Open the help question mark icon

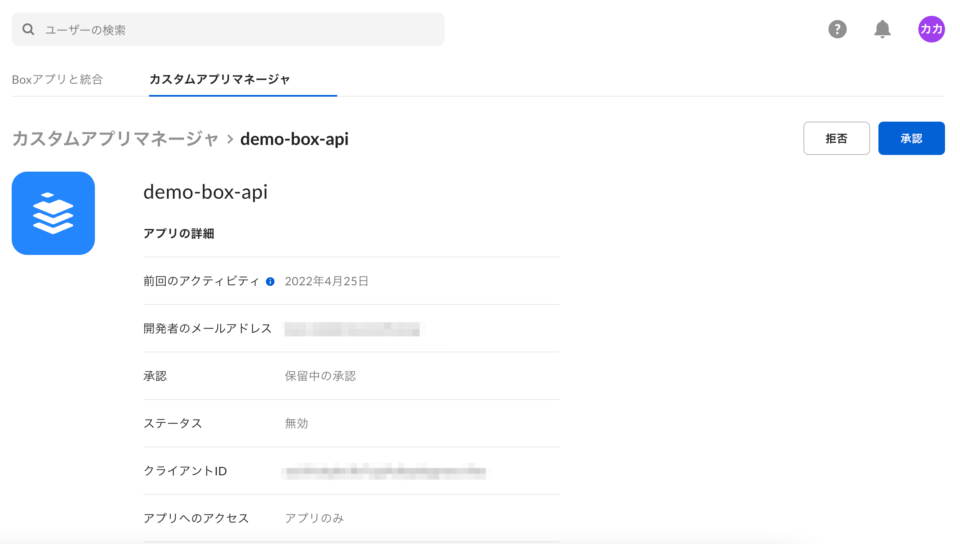838,30
